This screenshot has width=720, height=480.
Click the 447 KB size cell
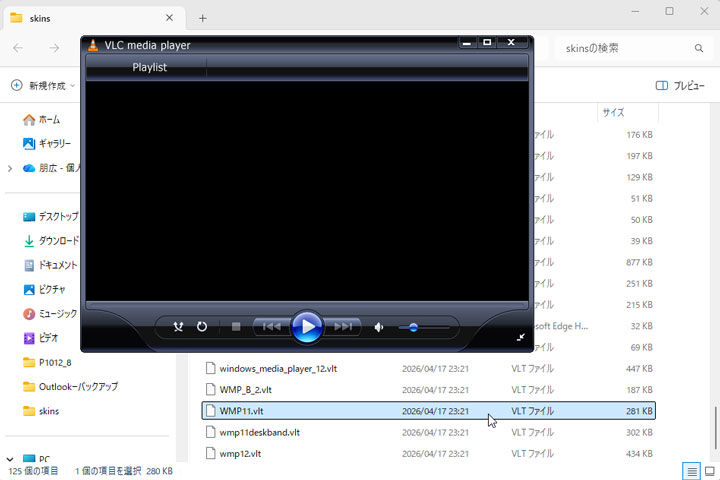[639, 368]
